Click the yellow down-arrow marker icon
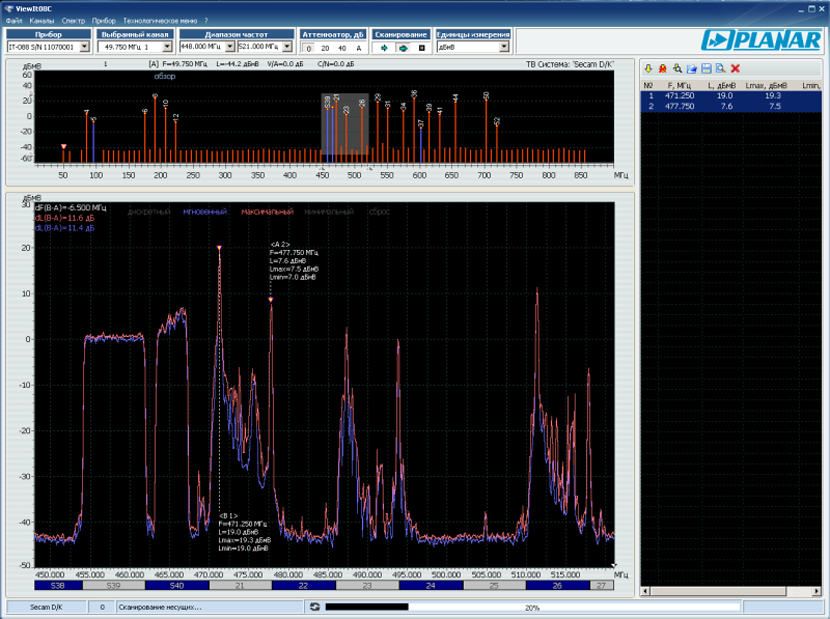This screenshot has height=619, width=830. click(x=648, y=68)
